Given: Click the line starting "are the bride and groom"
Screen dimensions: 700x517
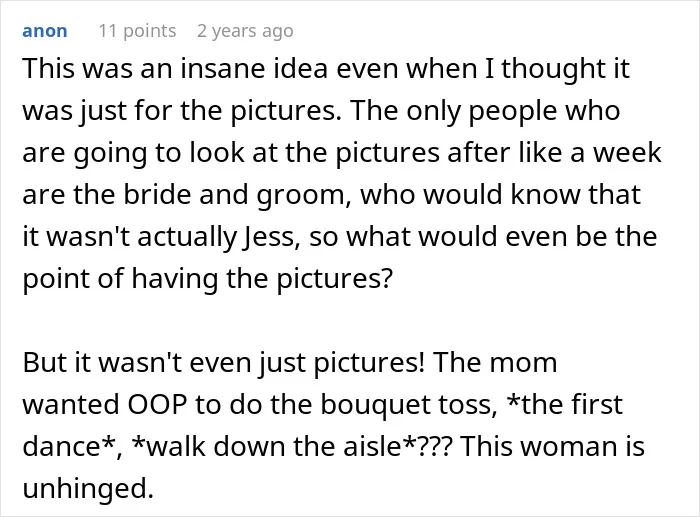Looking at the screenshot, I should pos(332,195).
